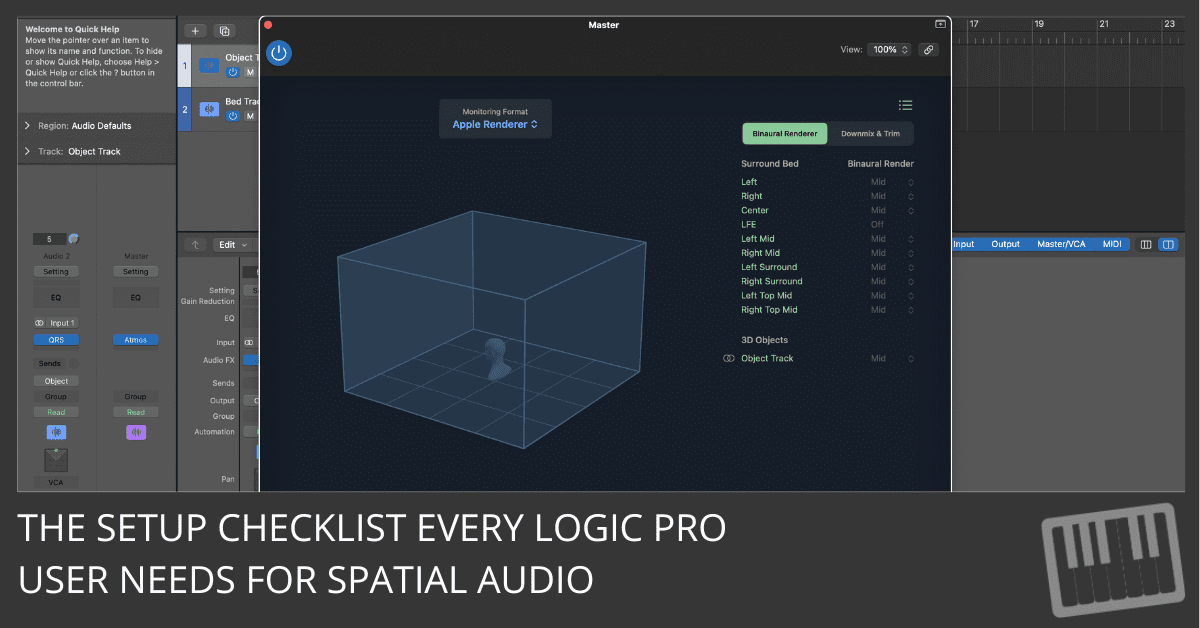Switch to the Downmix & Trim tab

[x=870, y=133]
